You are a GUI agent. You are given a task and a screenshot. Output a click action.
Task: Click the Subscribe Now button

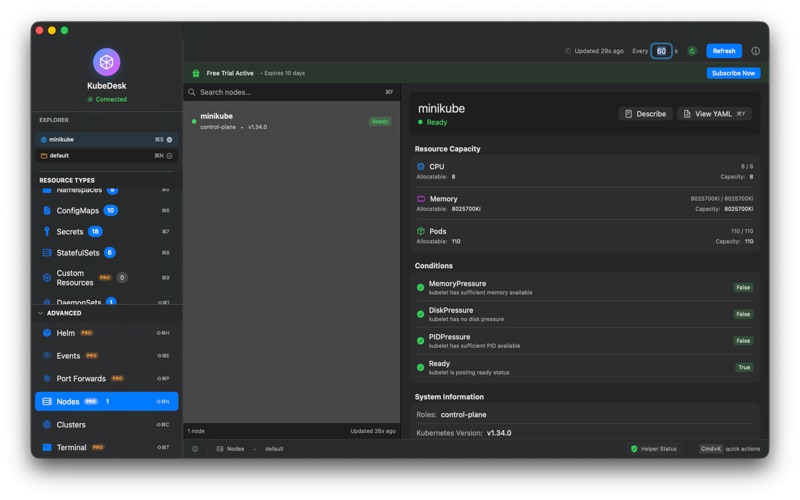pos(733,73)
